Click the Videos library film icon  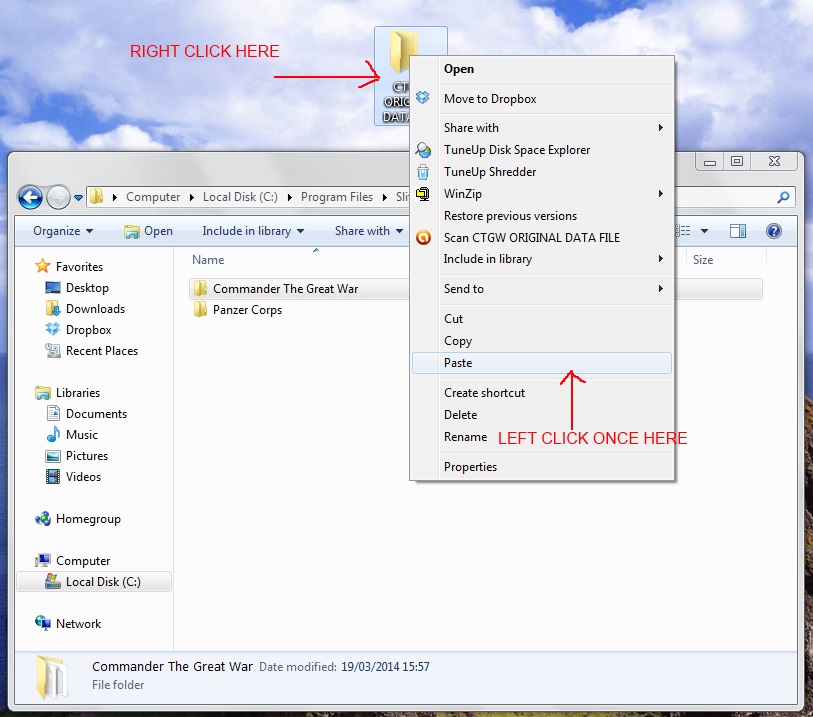(x=53, y=476)
